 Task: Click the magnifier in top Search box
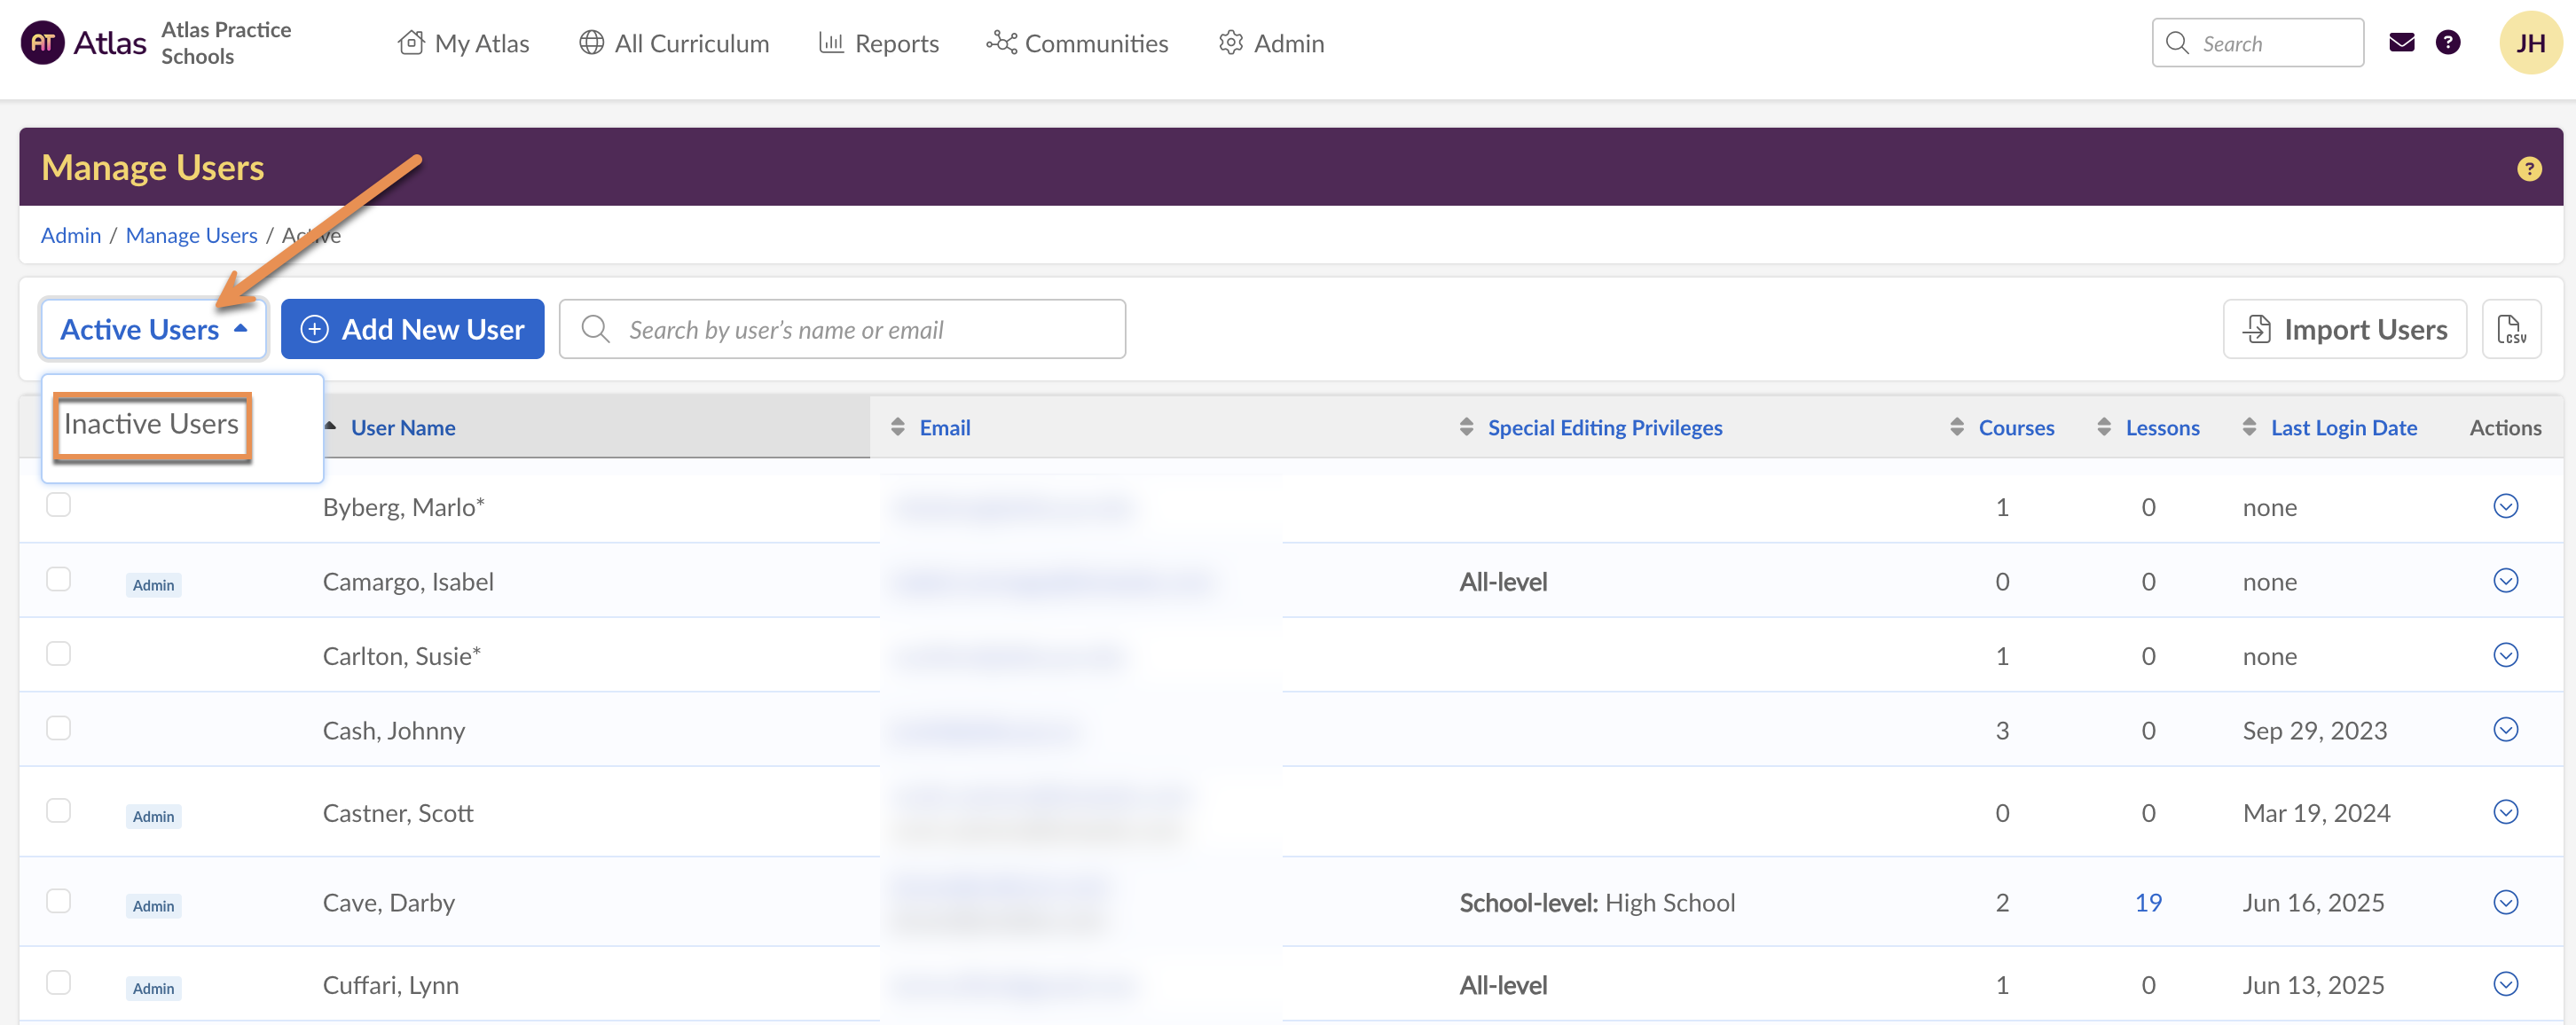(x=2176, y=43)
